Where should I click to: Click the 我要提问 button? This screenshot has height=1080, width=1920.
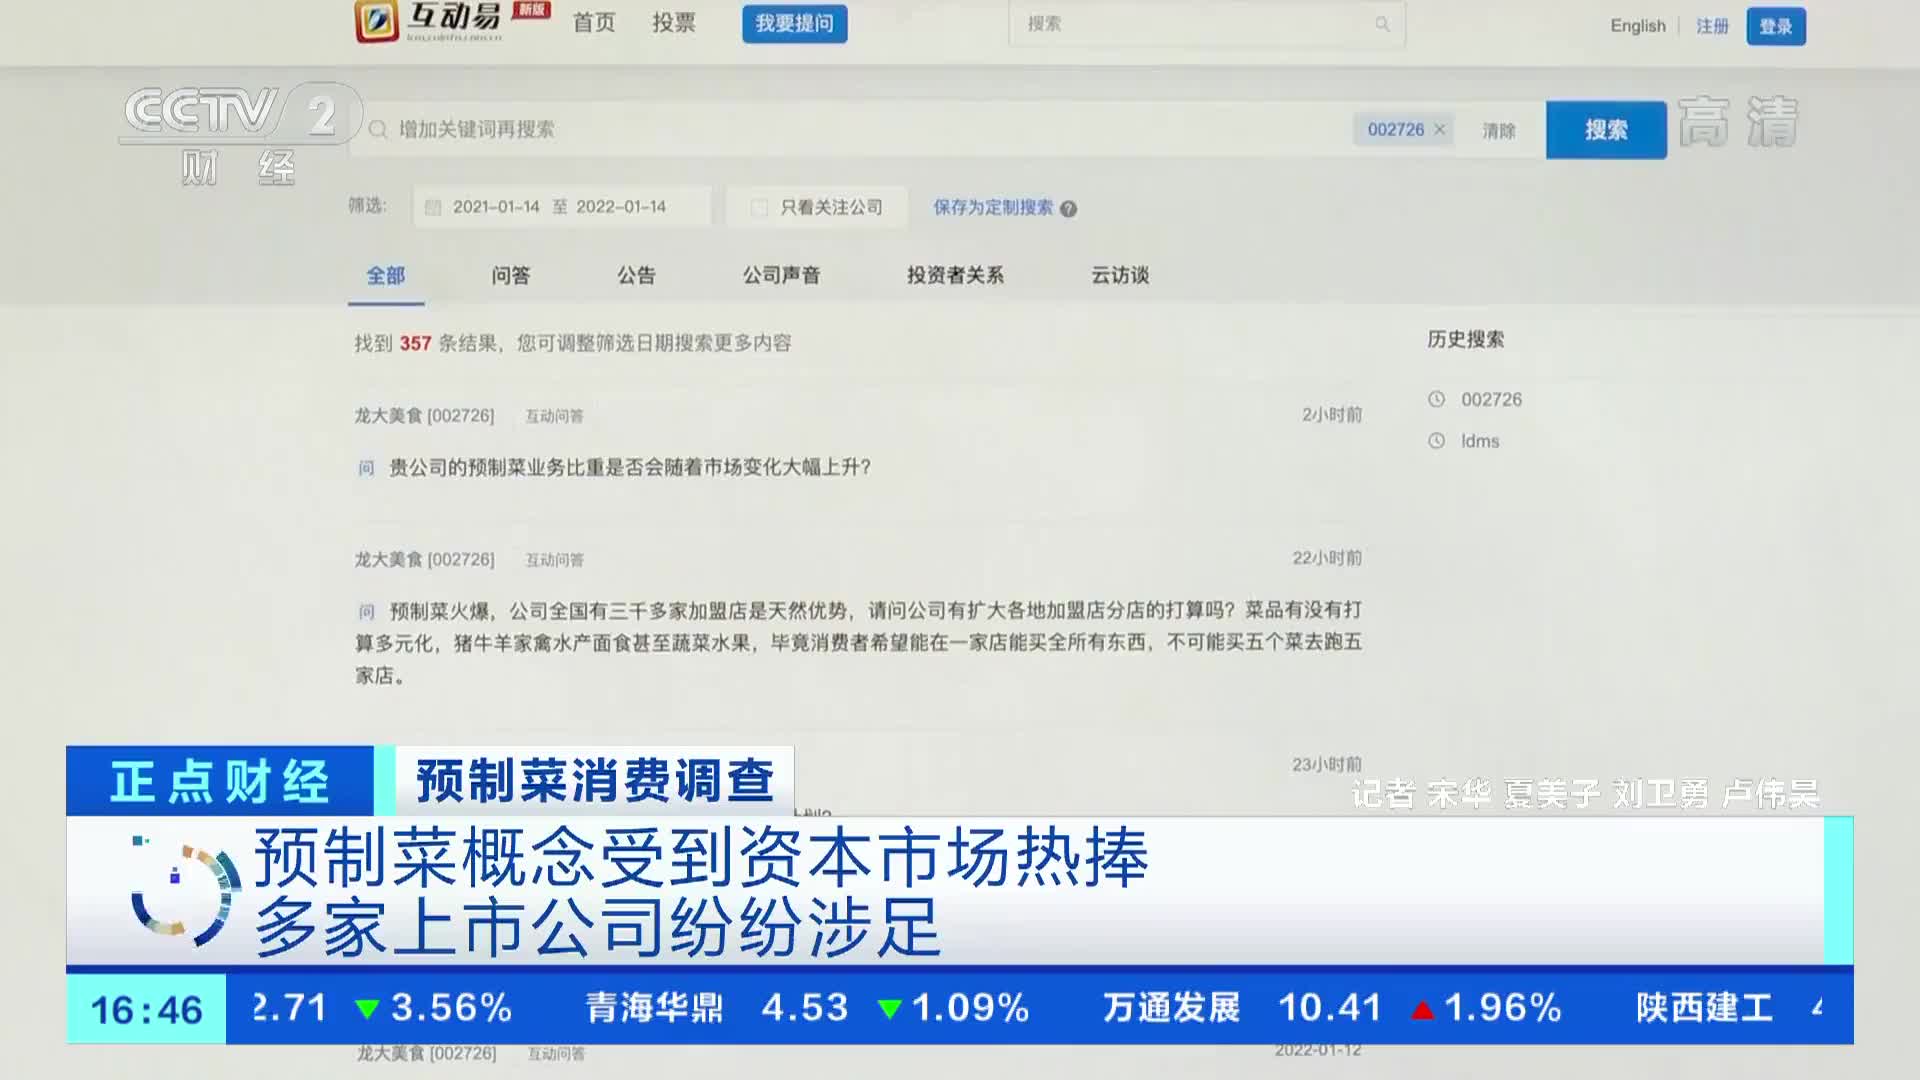pos(795,23)
